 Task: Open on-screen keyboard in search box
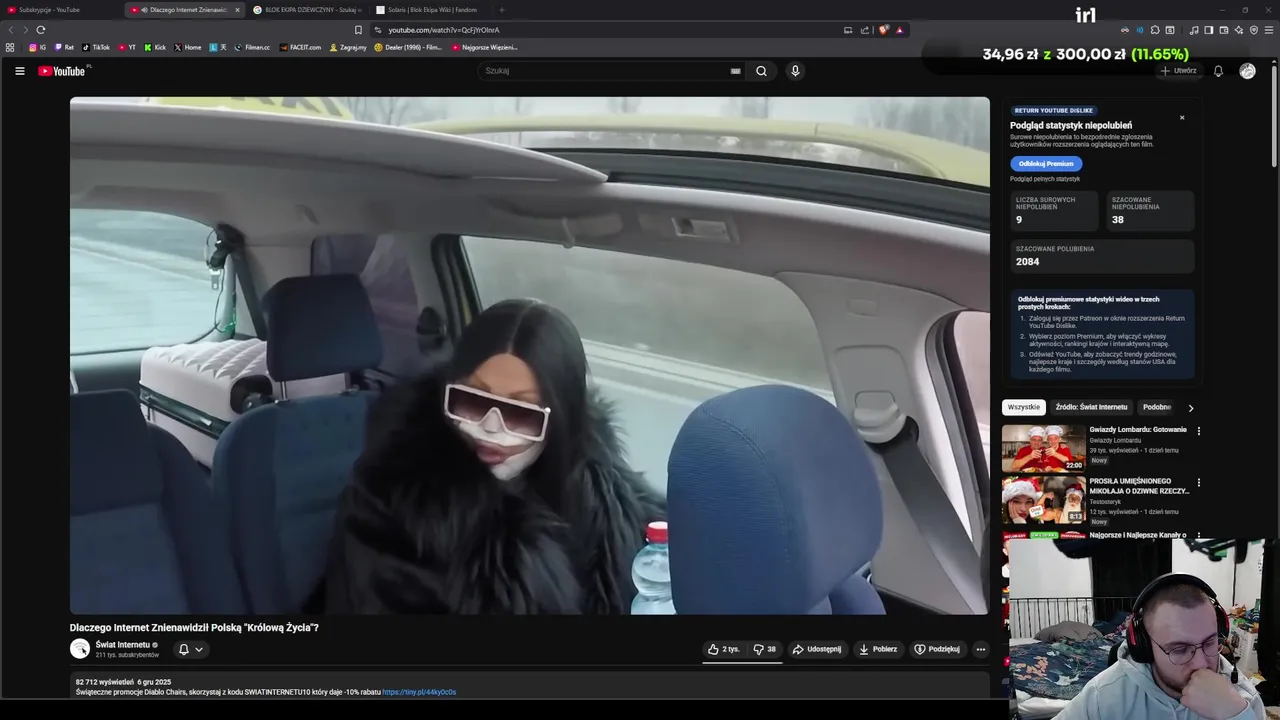coord(735,71)
